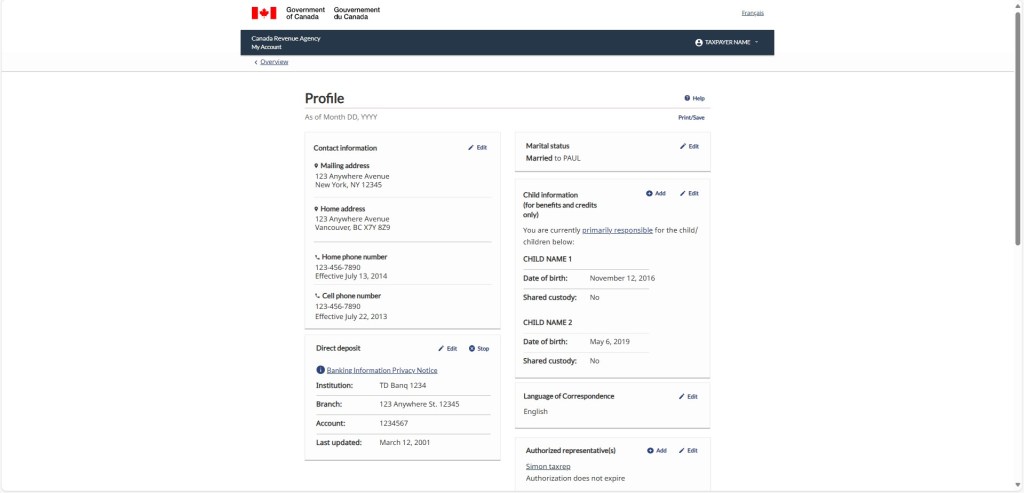This screenshot has height=493, width=1024.
Task: Edit the Contact information section
Action: [477, 147]
